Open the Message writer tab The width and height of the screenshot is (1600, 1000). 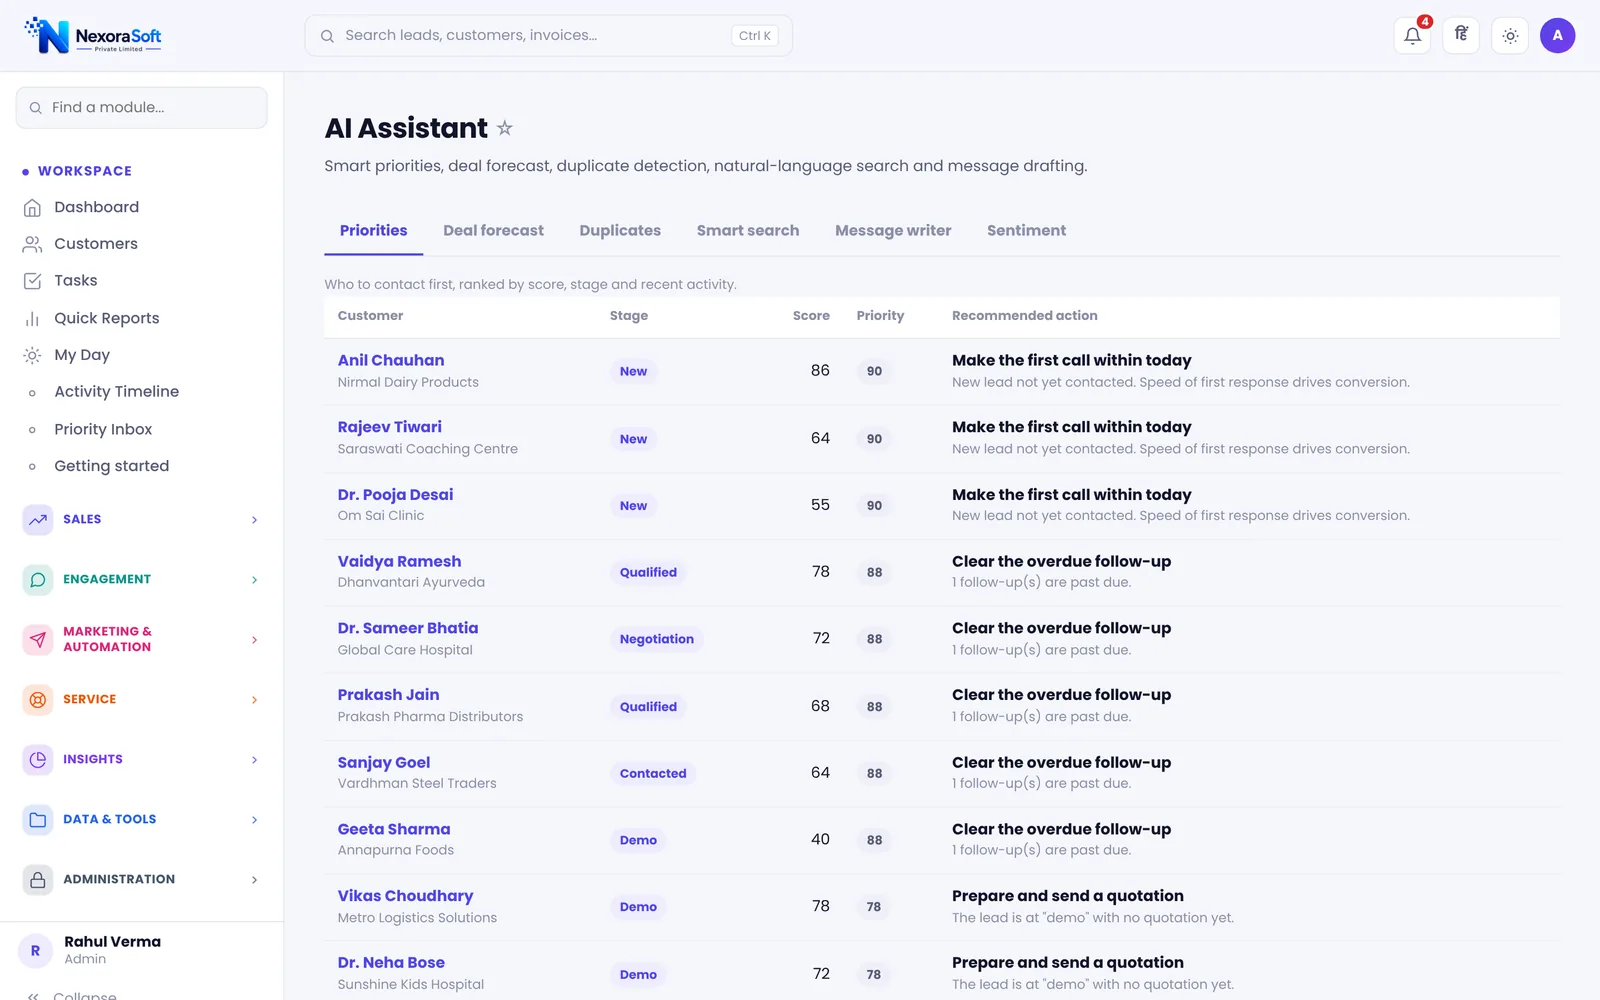point(893,231)
